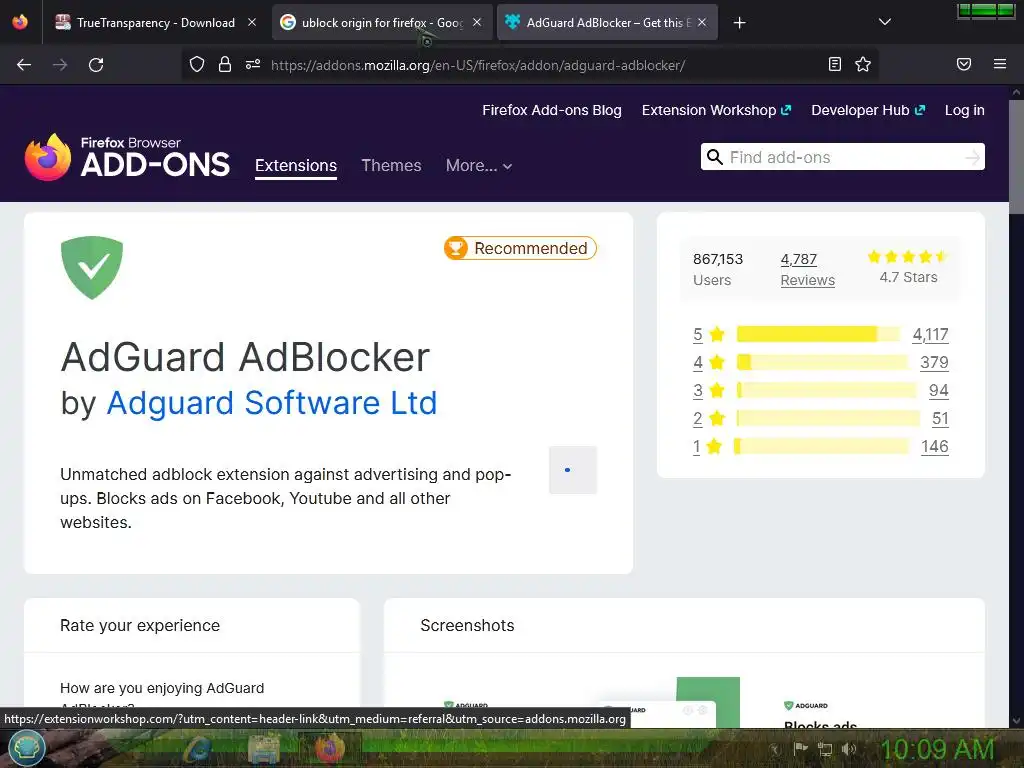Open the Adguard Software Ltd author link

click(272, 402)
